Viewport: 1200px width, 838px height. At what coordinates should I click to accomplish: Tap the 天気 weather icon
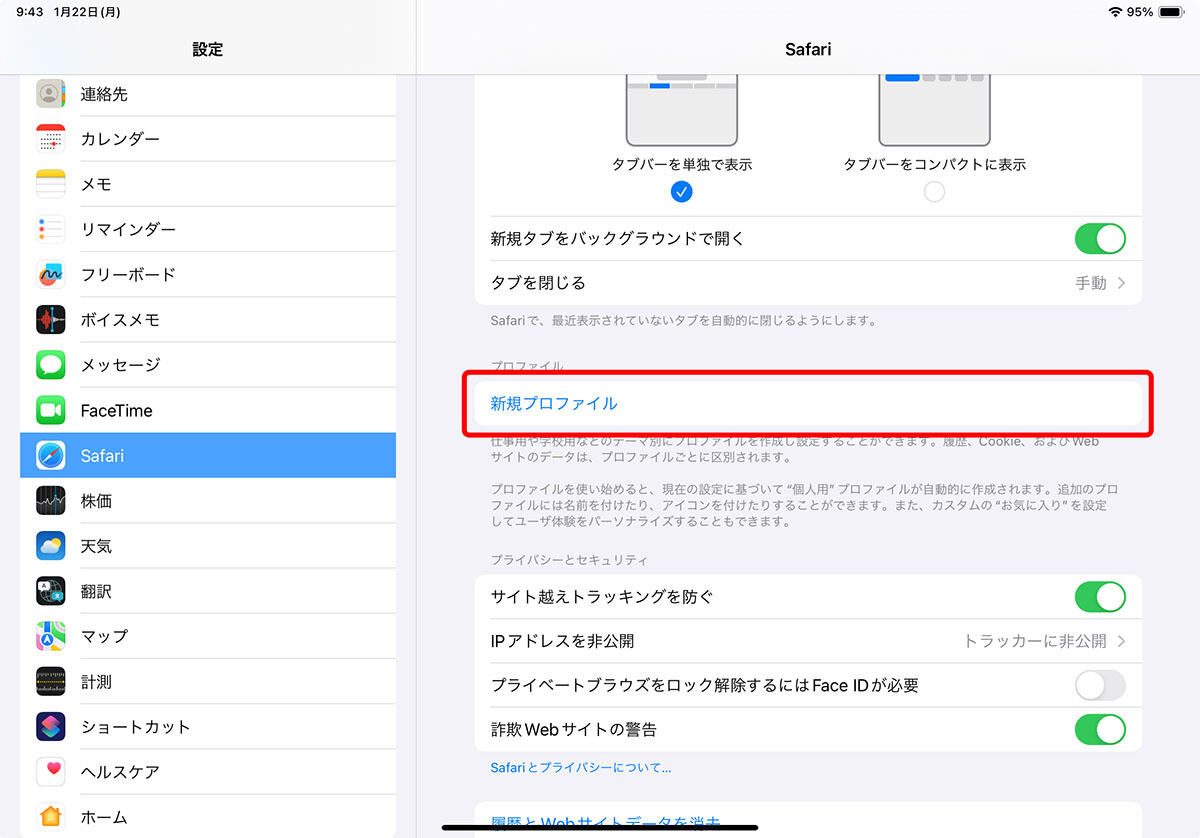[x=51, y=546]
